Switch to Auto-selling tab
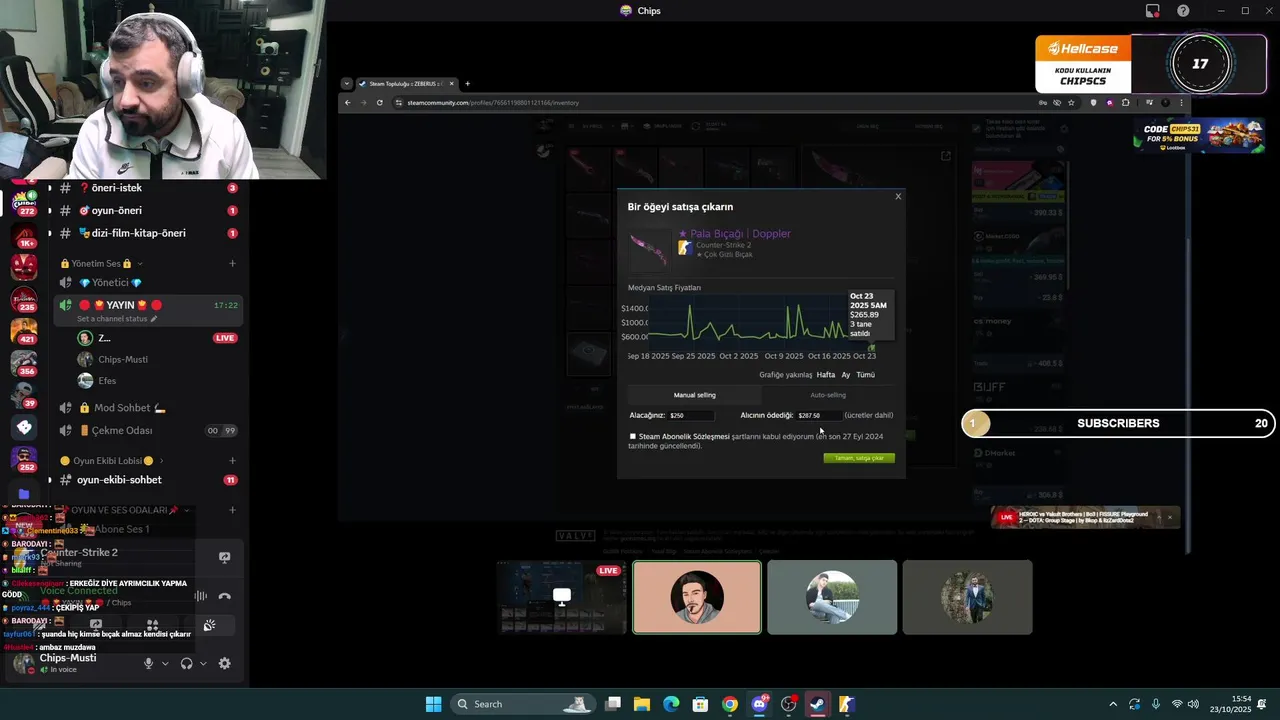 click(x=828, y=395)
